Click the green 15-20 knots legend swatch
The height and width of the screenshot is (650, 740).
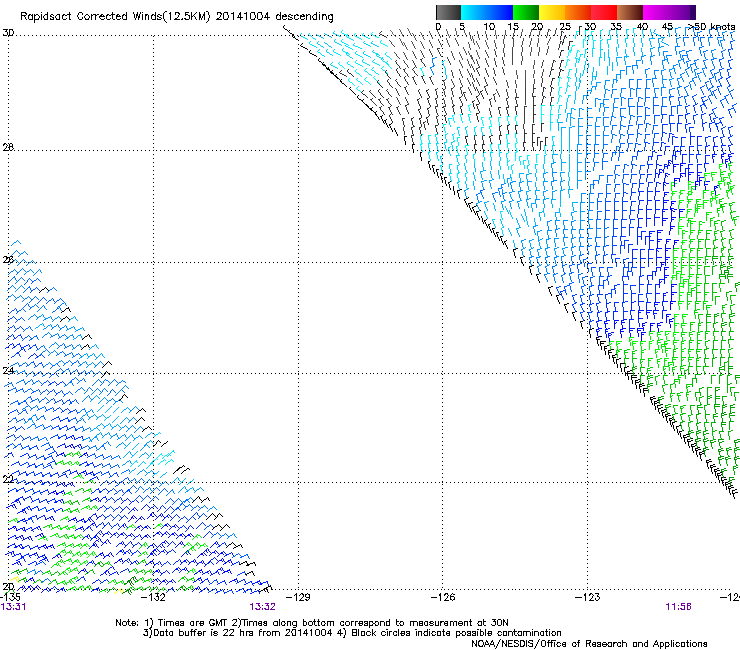(526, 12)
